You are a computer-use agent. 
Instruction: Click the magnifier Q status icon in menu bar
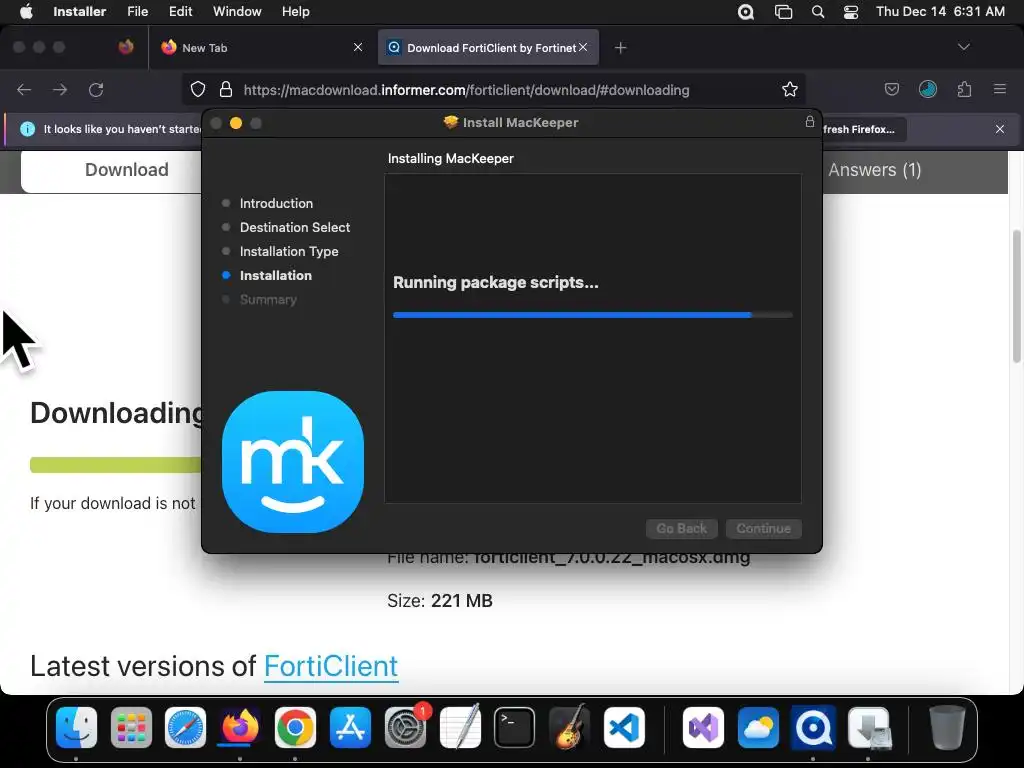point(746,12)
